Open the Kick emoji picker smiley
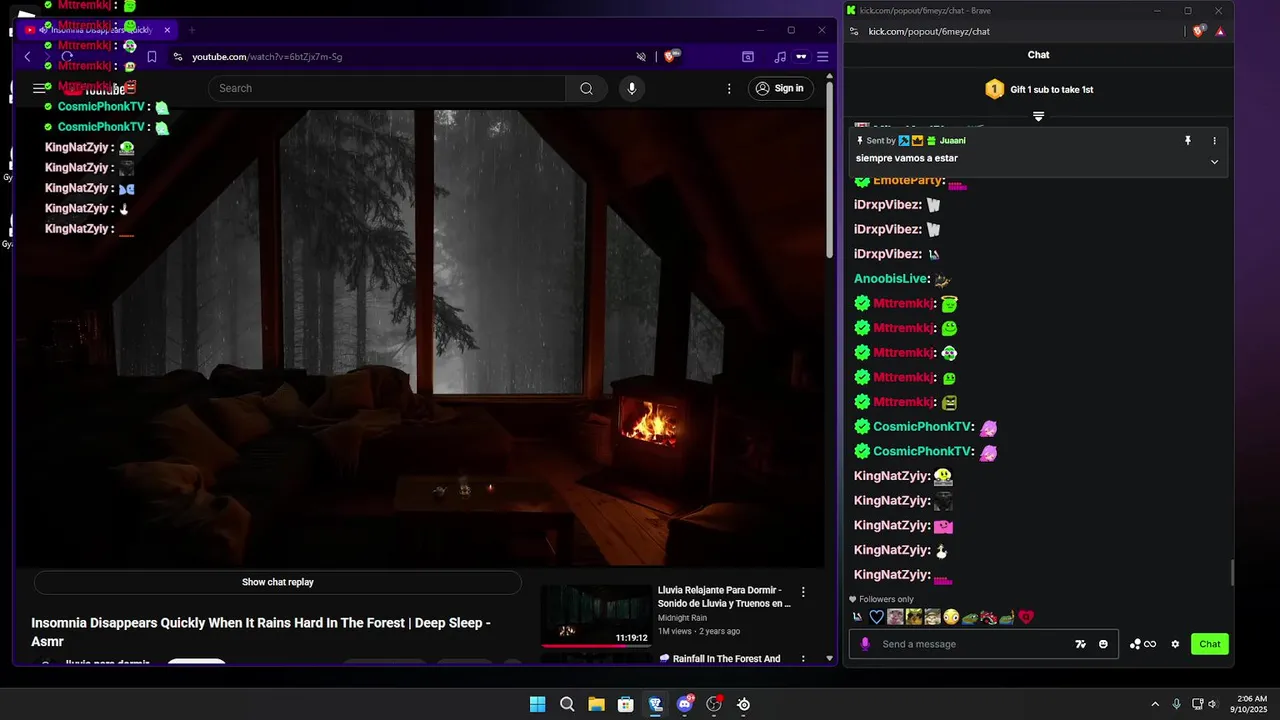This screenshot has height=720, width=1280. tap(1103, 644)
